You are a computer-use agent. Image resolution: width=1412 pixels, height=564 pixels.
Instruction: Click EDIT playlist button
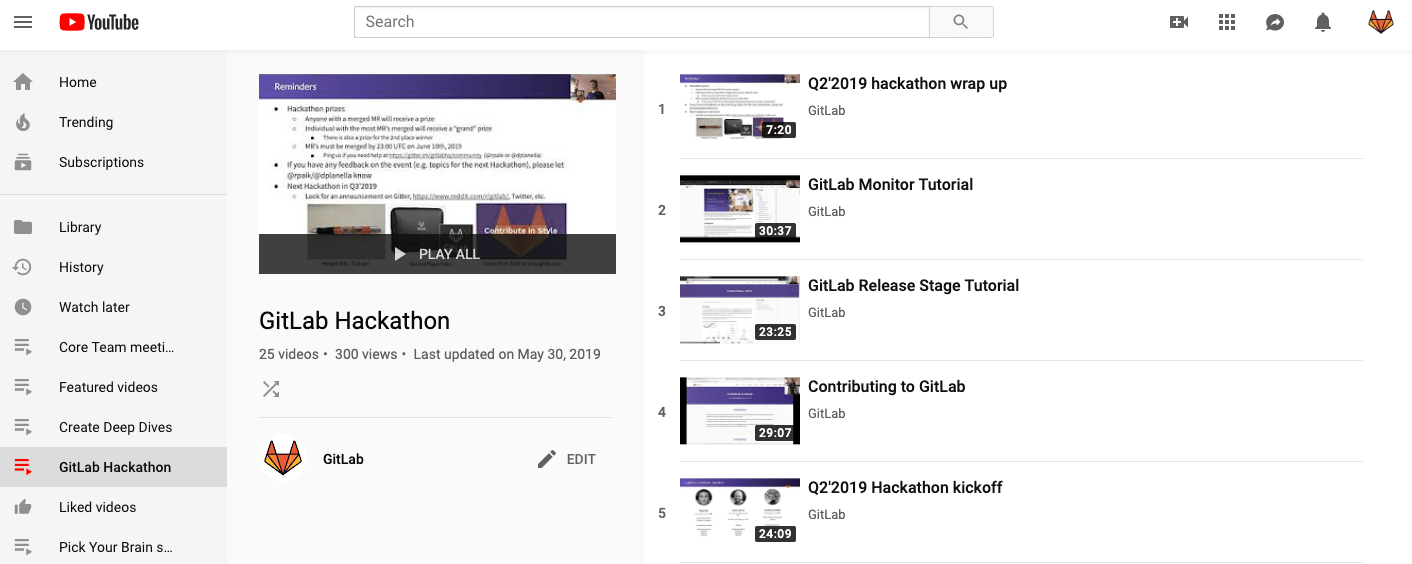tap(567, 459)
